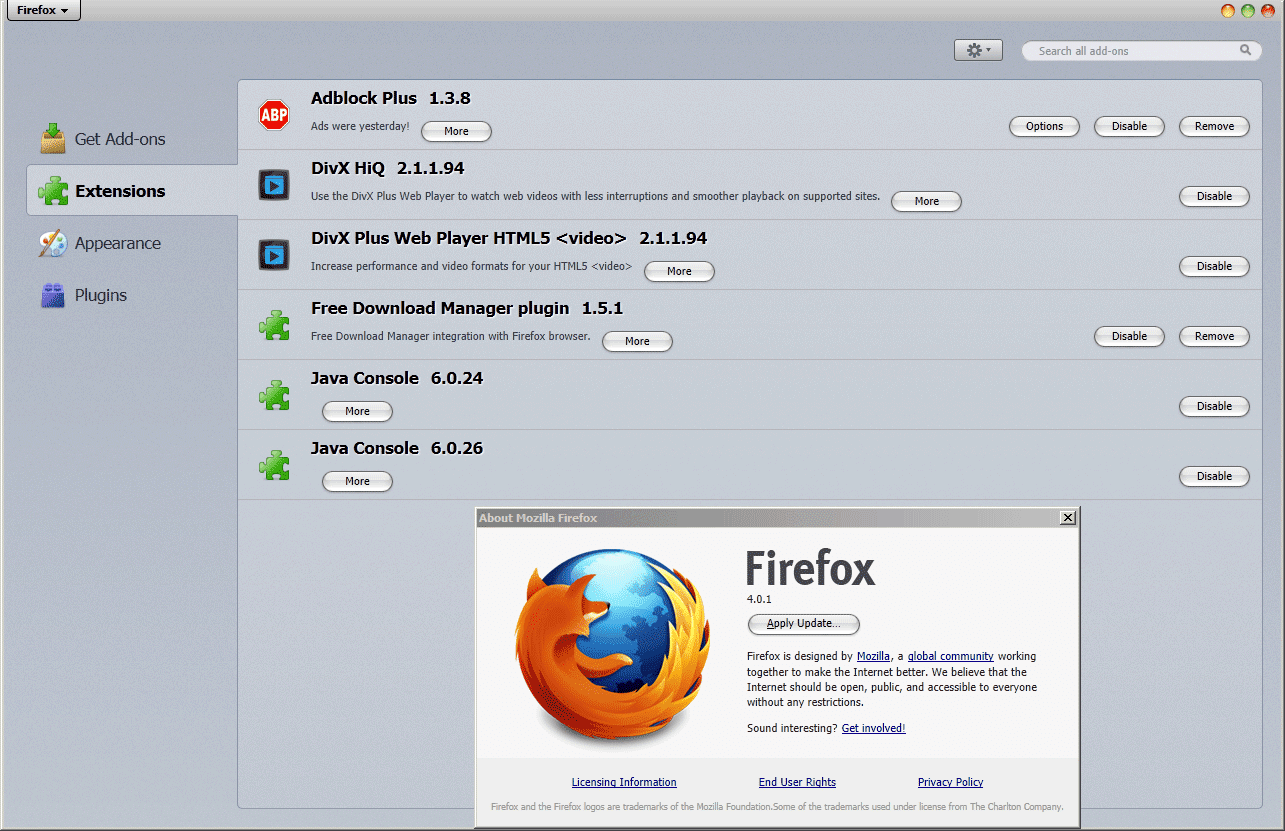Select the Extensions category
This screenshot has height=831, width=1285.
click(x=131, y=191)
